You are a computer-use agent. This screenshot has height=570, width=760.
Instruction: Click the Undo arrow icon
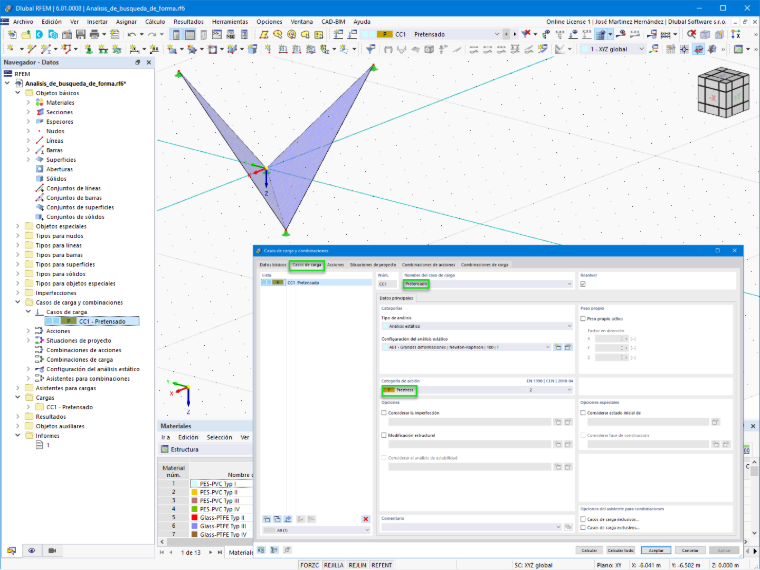pos(131,34)
